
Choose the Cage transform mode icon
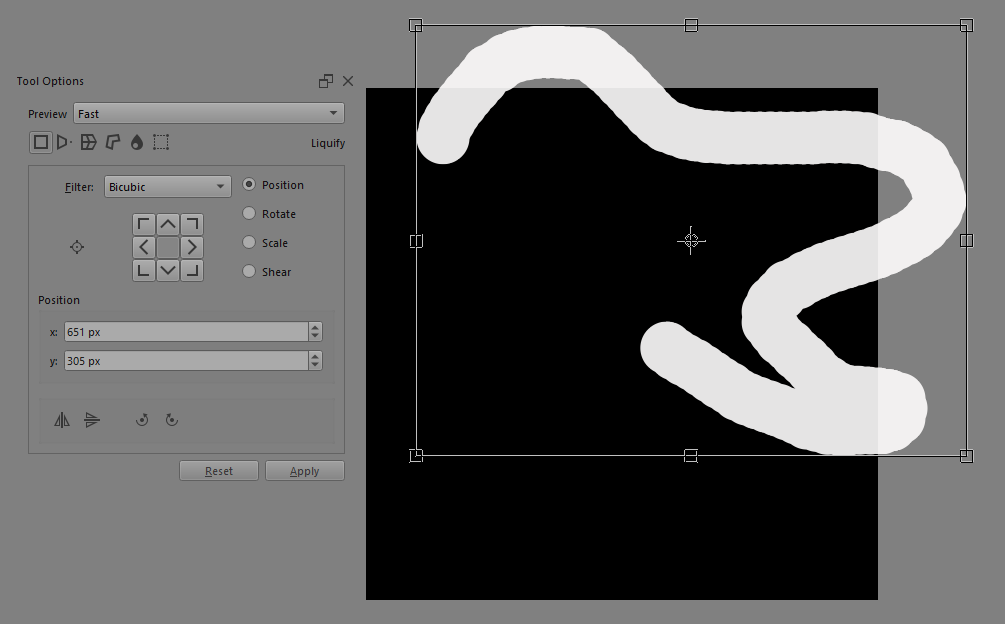click(x=113, y=143)
